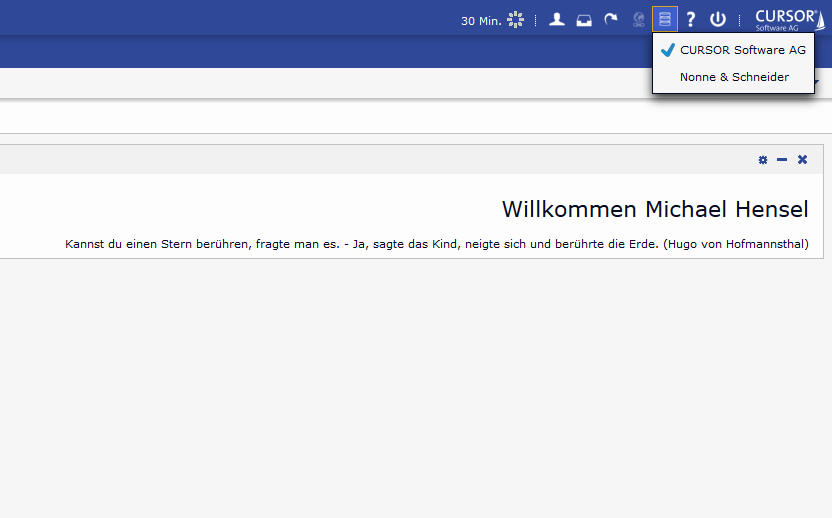The width and height of the screenshot is (832, 518).
Task: Select the CURSOR Software AG menu entry
Action: pos(742,50)
